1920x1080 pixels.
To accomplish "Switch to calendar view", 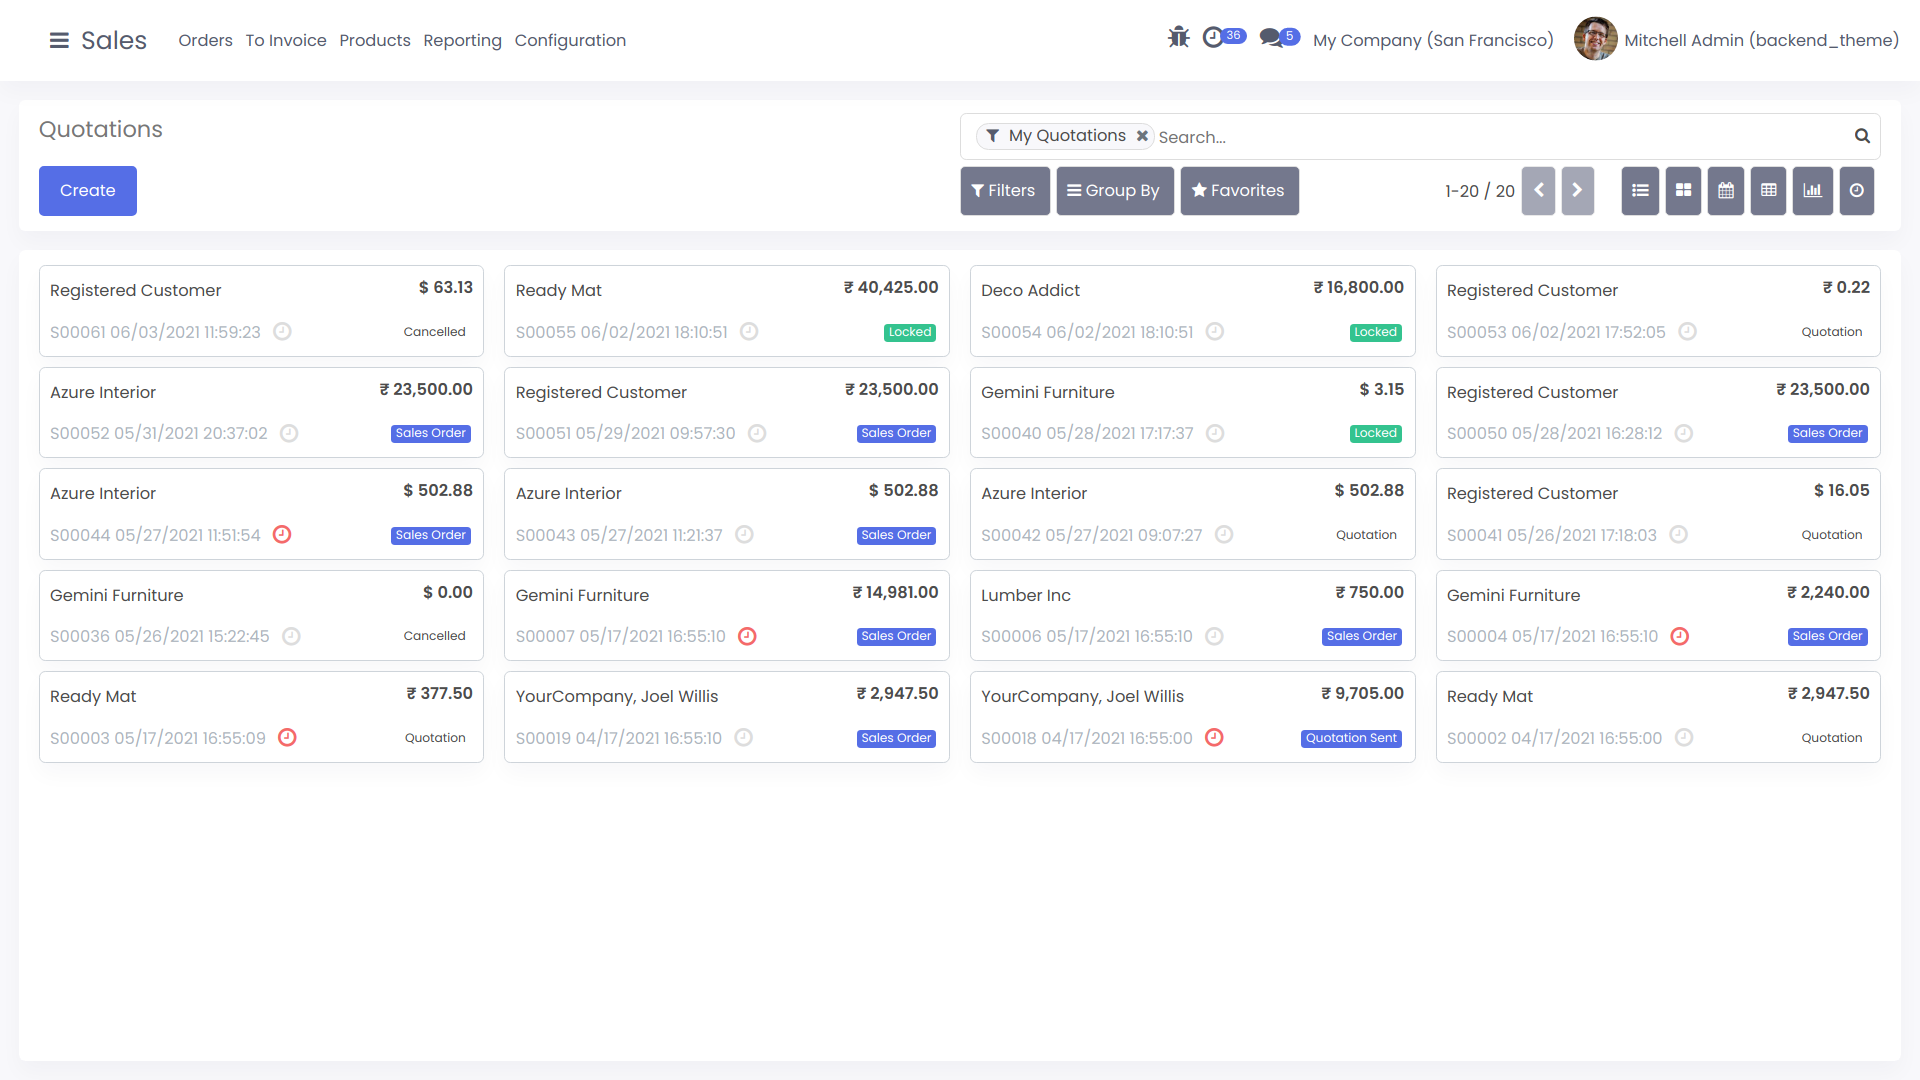I will coord(1726,191).
